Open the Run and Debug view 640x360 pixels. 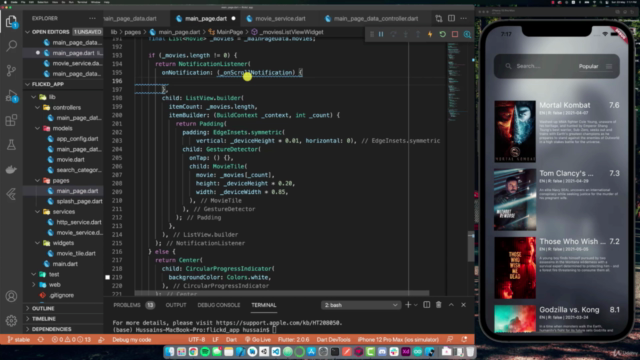tap(11, 96)
